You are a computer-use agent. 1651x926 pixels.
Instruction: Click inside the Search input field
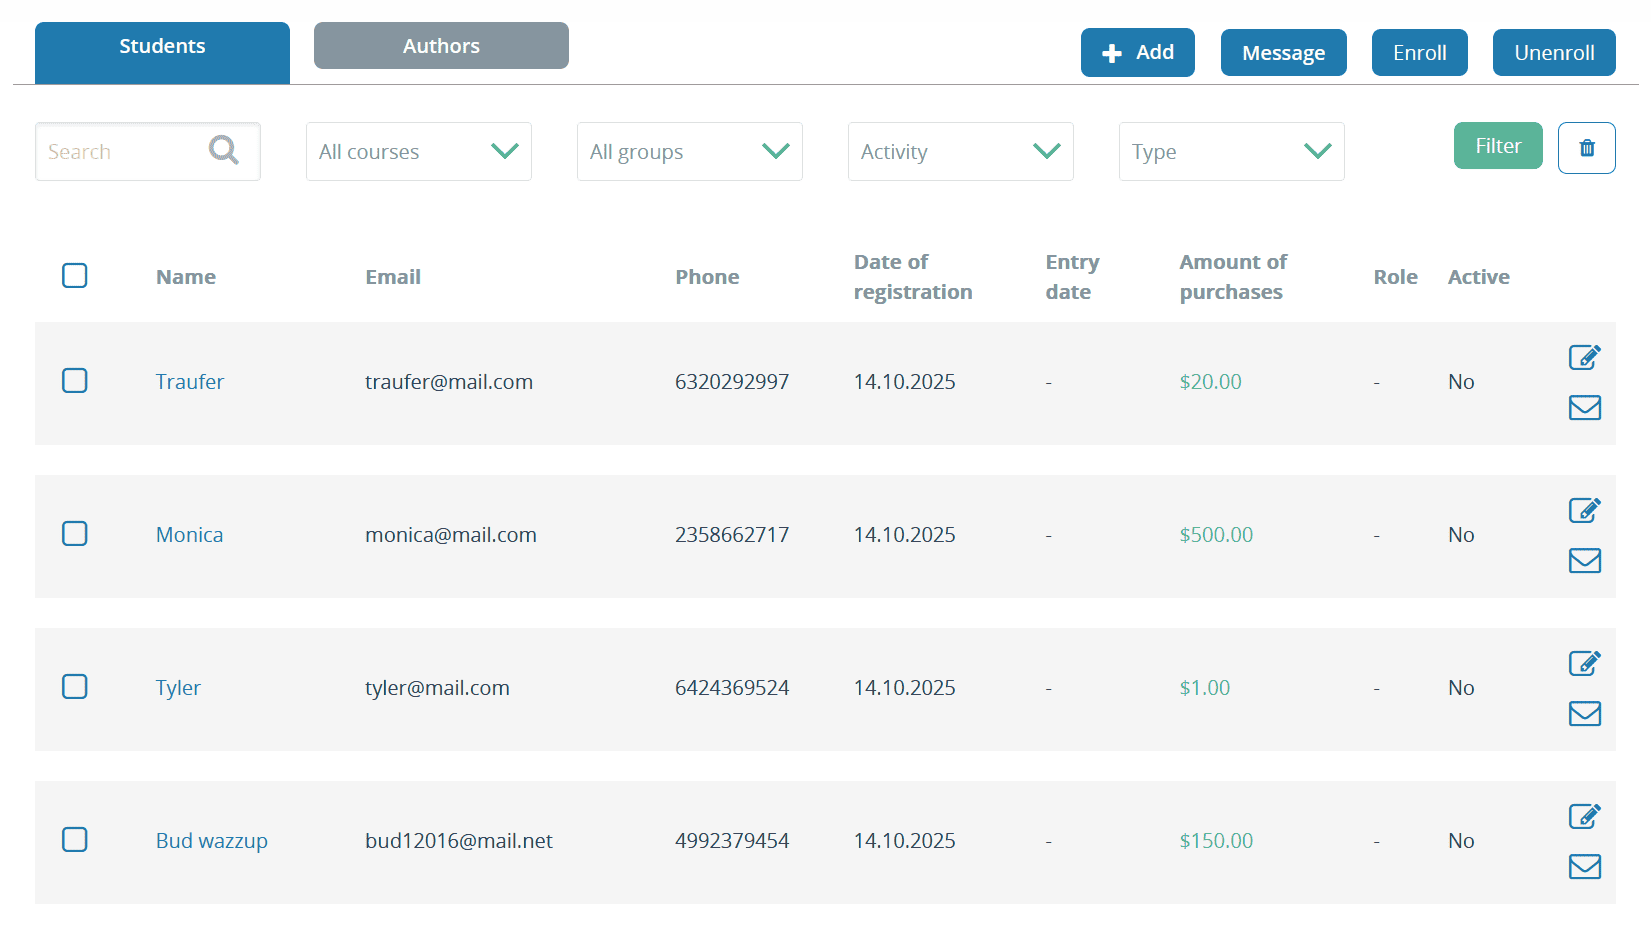120,151
